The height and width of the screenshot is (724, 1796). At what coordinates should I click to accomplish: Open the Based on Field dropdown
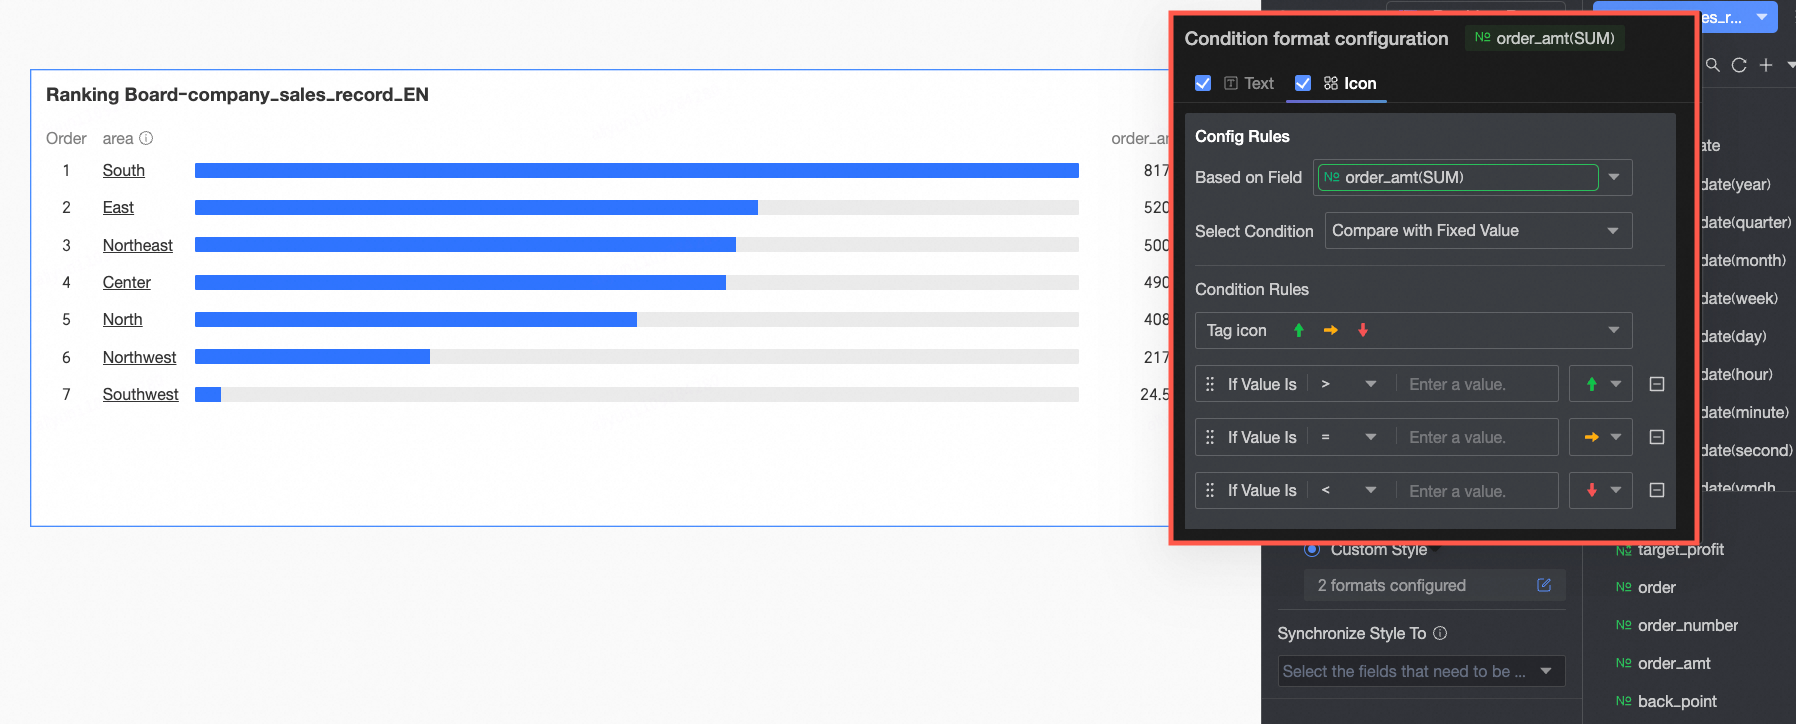pos(1613,177)
